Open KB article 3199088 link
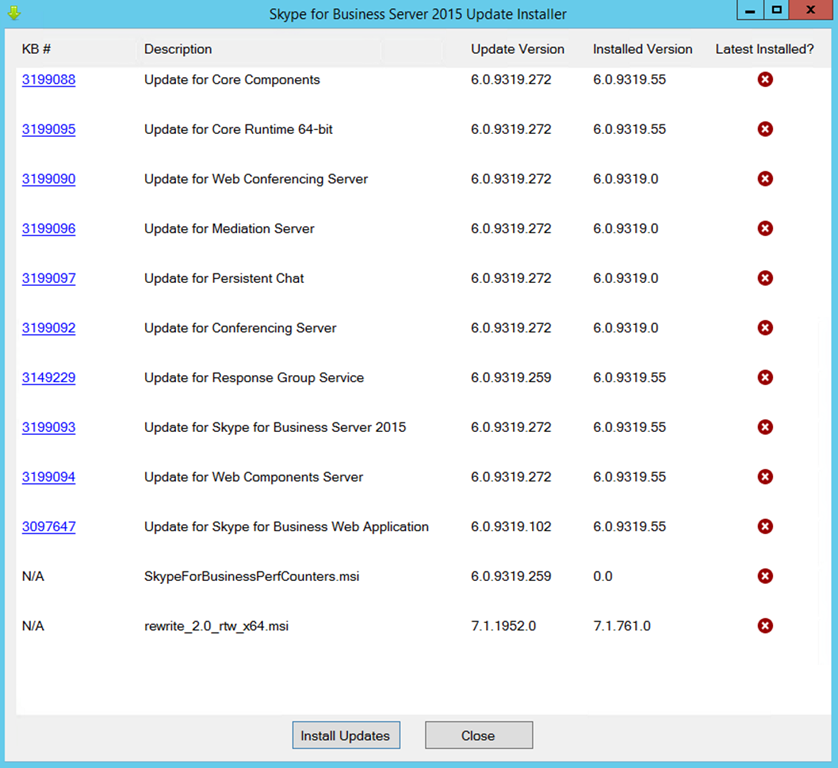Viewport: 838px width, 768px height. [x=49, y=80]
